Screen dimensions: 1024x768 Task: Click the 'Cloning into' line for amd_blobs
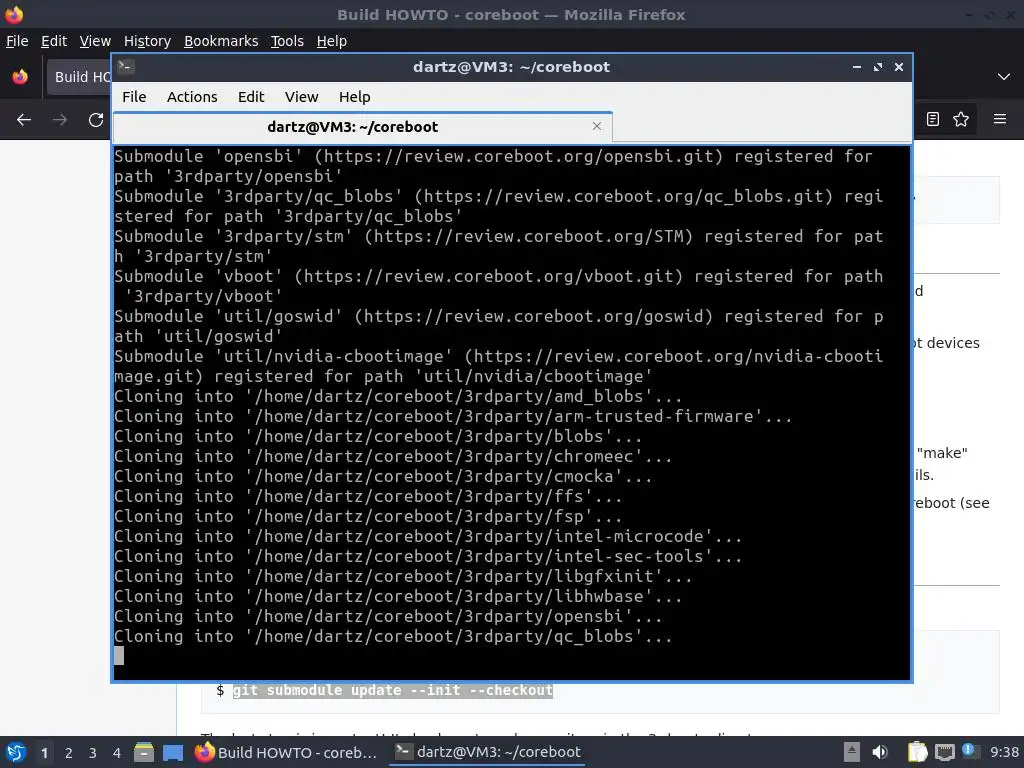coord(398,396)
